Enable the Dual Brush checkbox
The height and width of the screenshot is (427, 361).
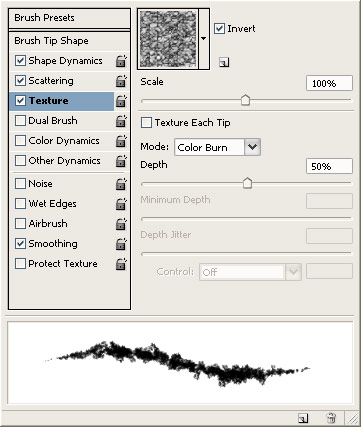click(x=20, y=121)
